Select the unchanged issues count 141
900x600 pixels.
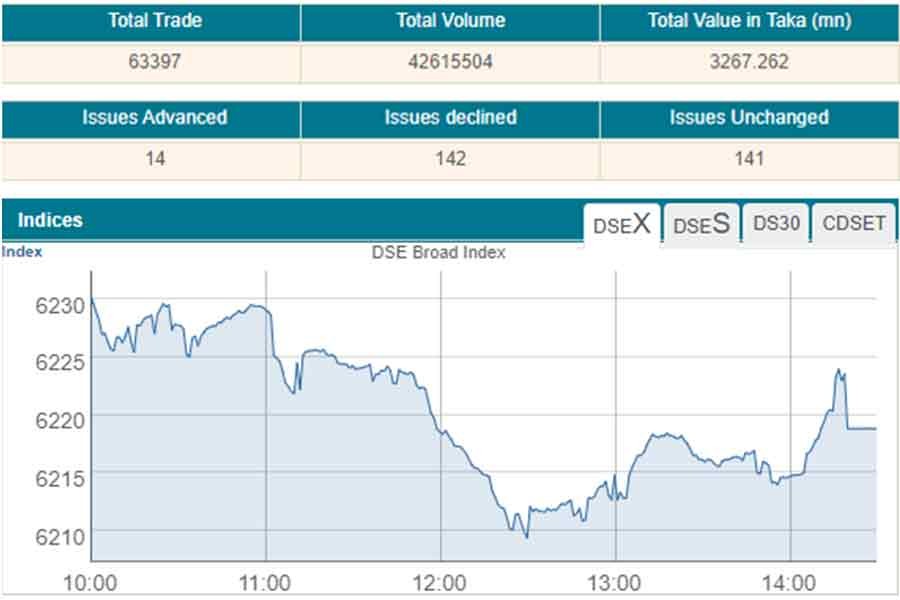pyautogui.click(x=749, y=158)
